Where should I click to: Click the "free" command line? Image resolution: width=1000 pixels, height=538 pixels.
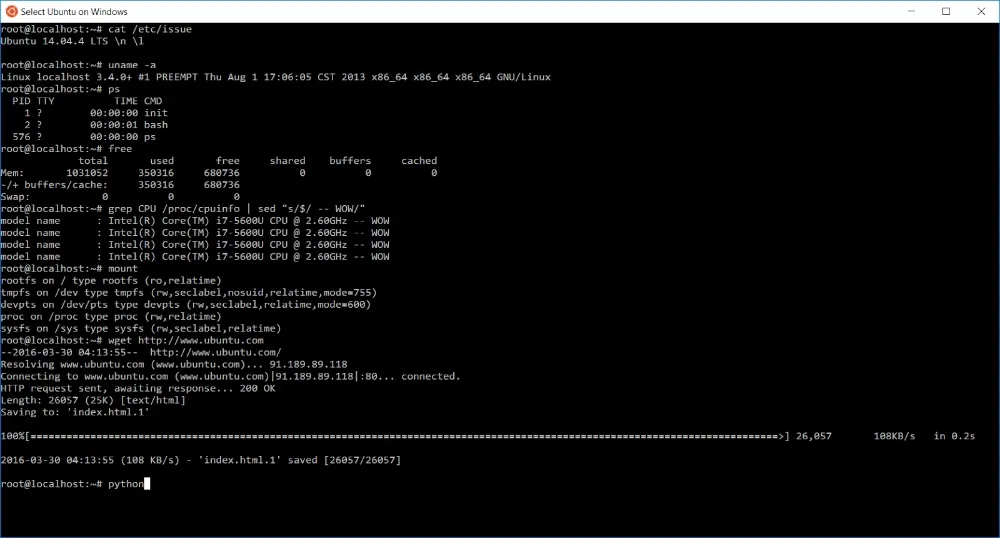click(66, 149)
